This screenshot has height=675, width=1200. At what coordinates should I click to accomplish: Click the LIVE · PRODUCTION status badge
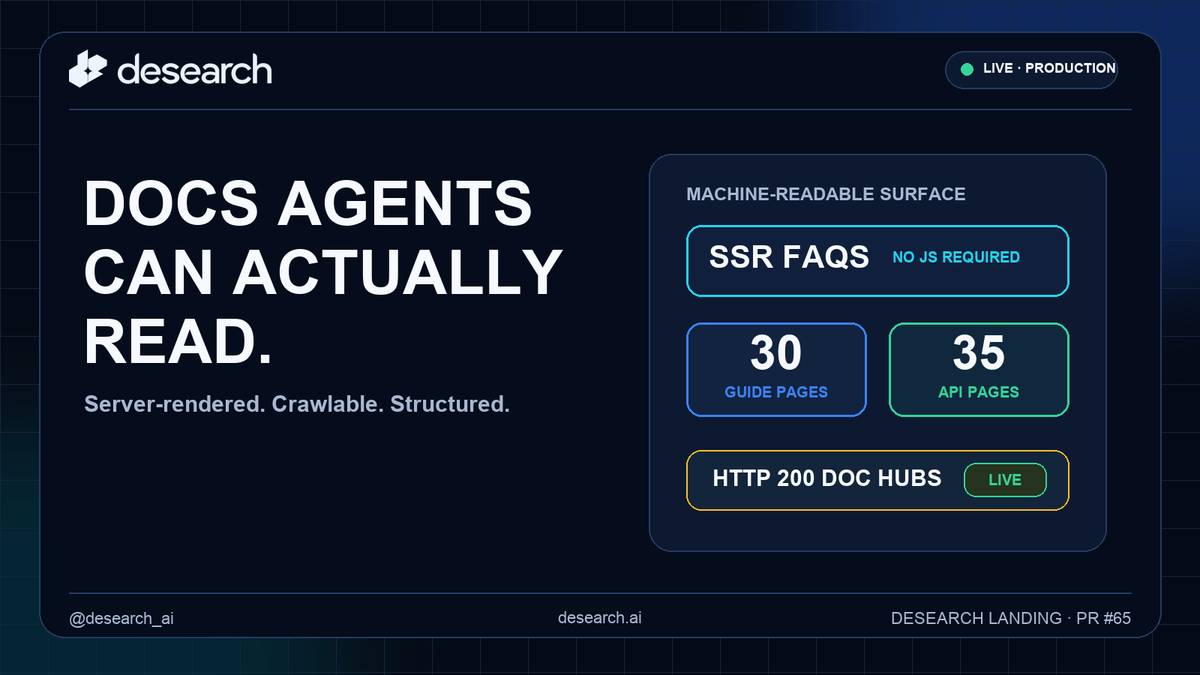1031,69
